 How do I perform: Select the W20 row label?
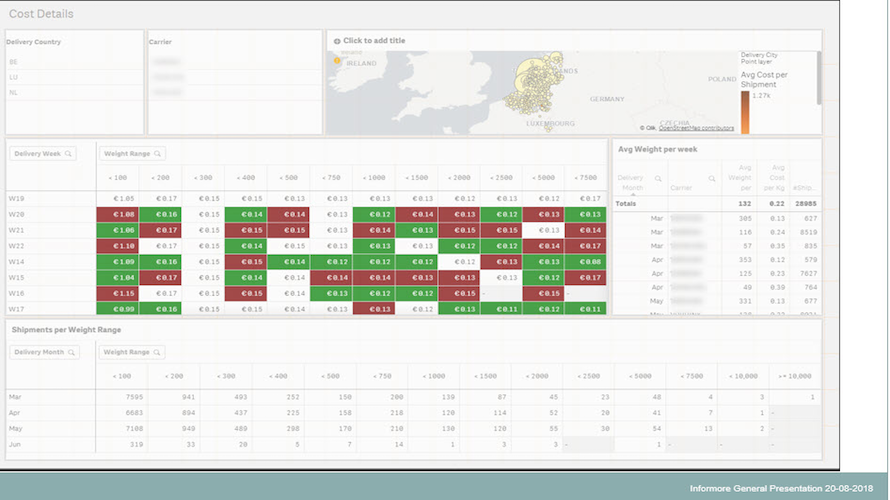click(16, 215)
